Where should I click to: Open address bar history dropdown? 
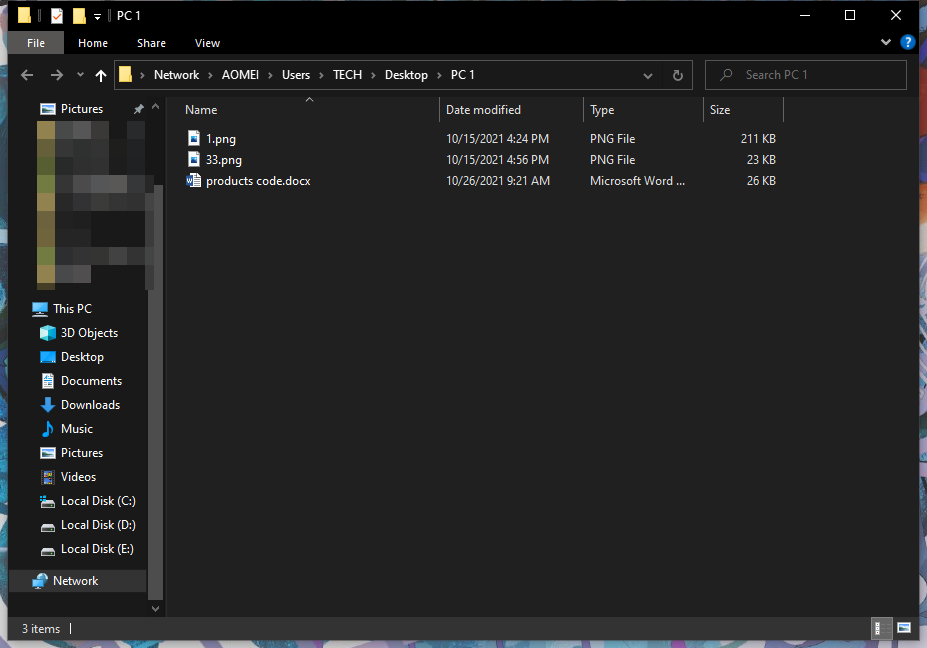tap(648, 75)
